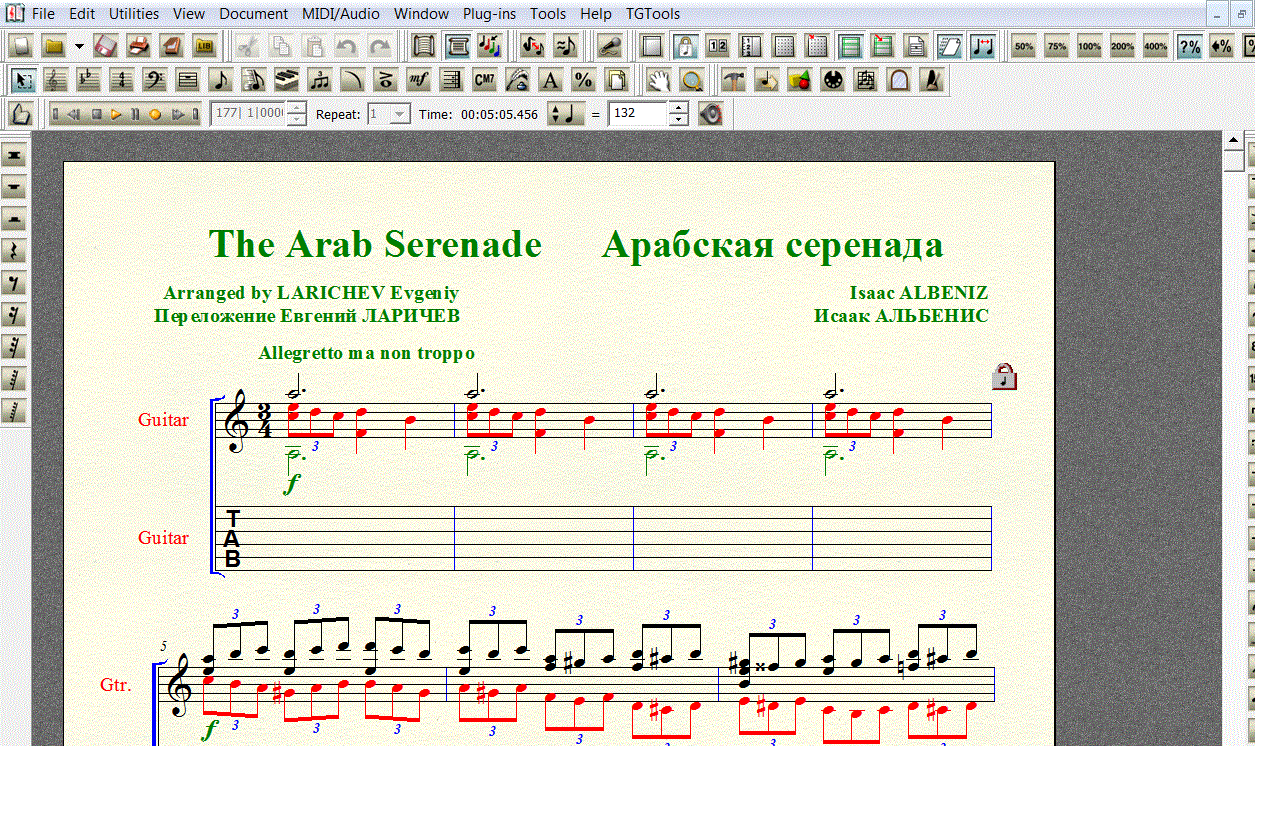The height and width of the screenshot is (813, 1274).
Task: Stop playback with the square Stop button
Action: tap(97, 114)
